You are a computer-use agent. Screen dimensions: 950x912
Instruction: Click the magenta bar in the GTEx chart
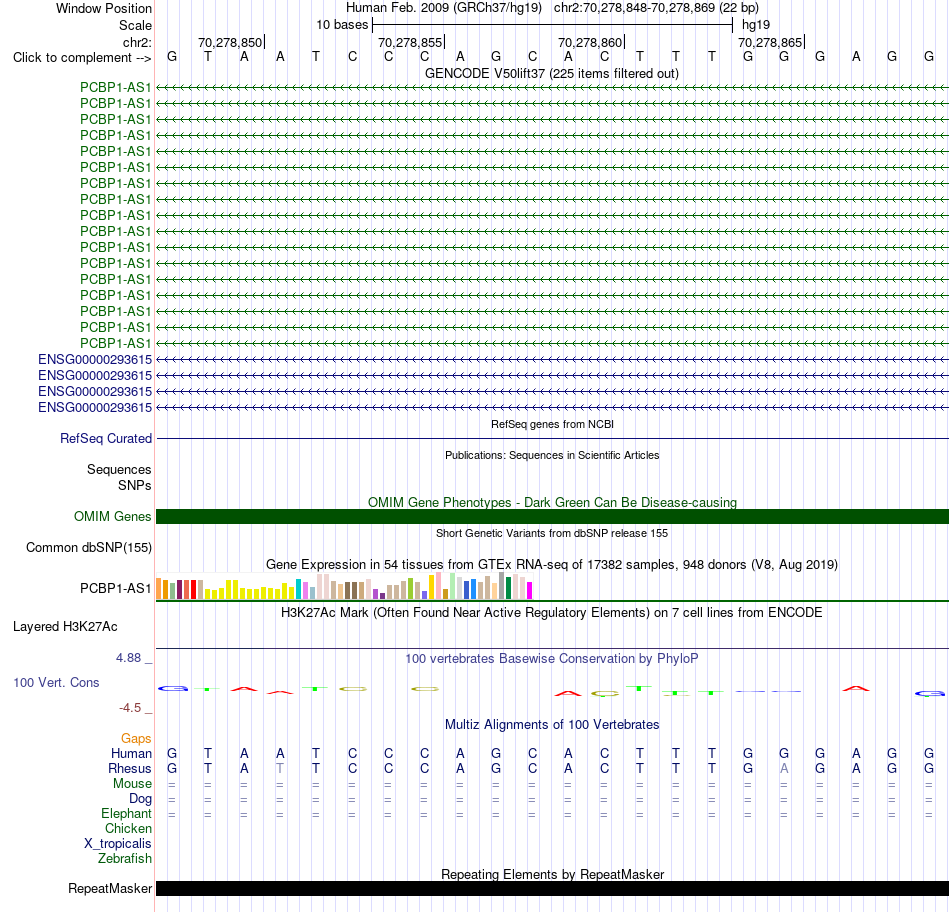(x=530, y=591)
